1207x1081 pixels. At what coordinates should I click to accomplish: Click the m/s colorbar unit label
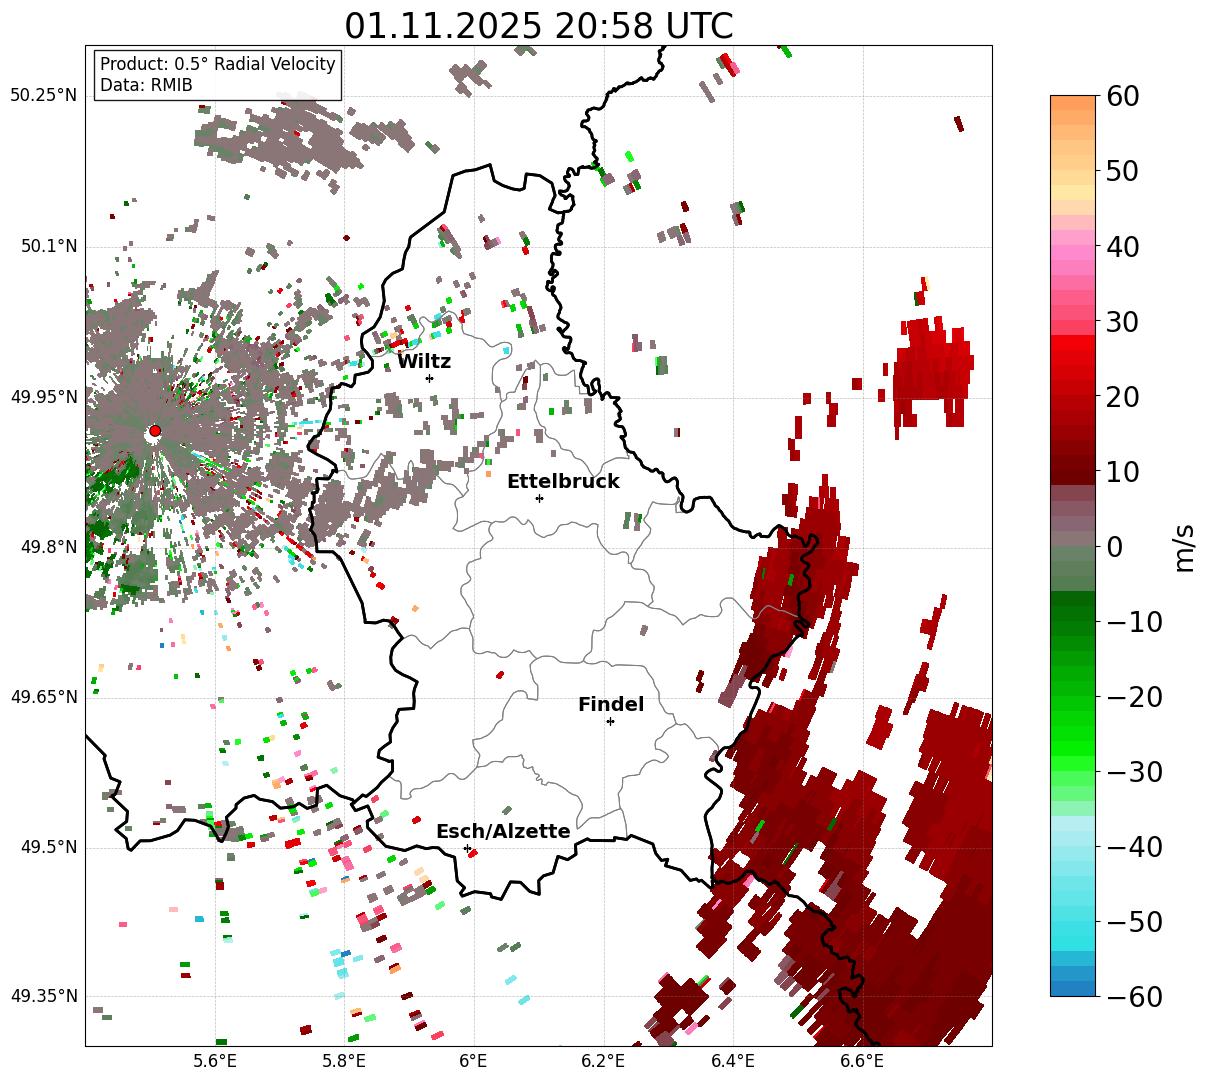tap(1184, 546)
